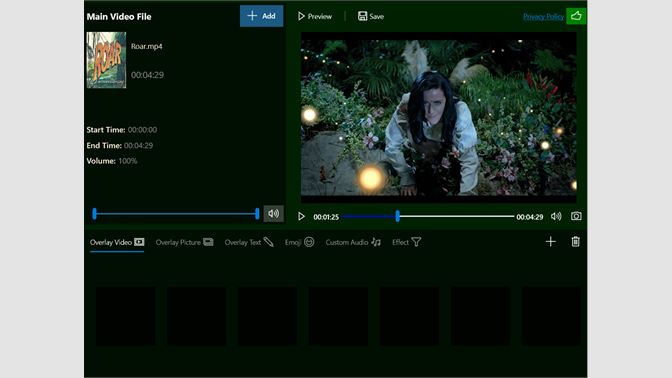Image resolution: width=672 pixels, height=378 pixels.
Task: Switch to the Custom Audio tab
Action: point(353,243)
